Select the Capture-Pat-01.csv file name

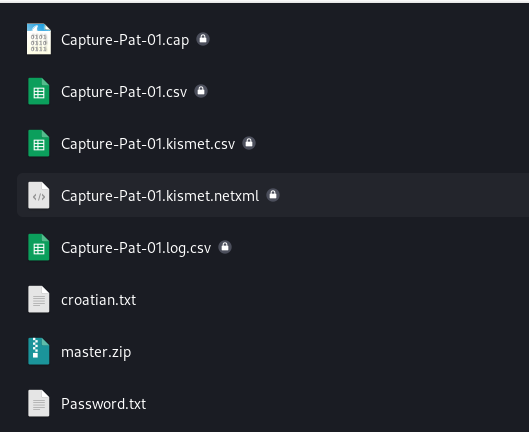[x=124, y=92]
